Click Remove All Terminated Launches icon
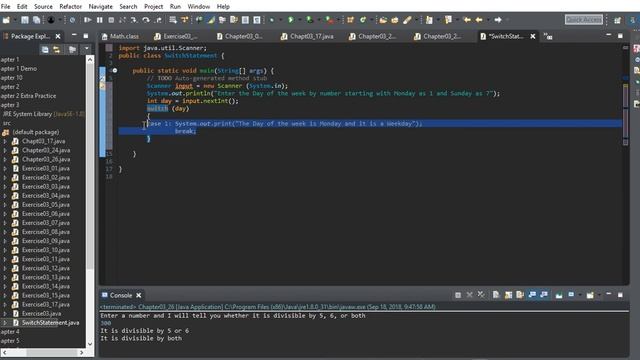Viewport: 640px width, 360px height. point(481,295)
